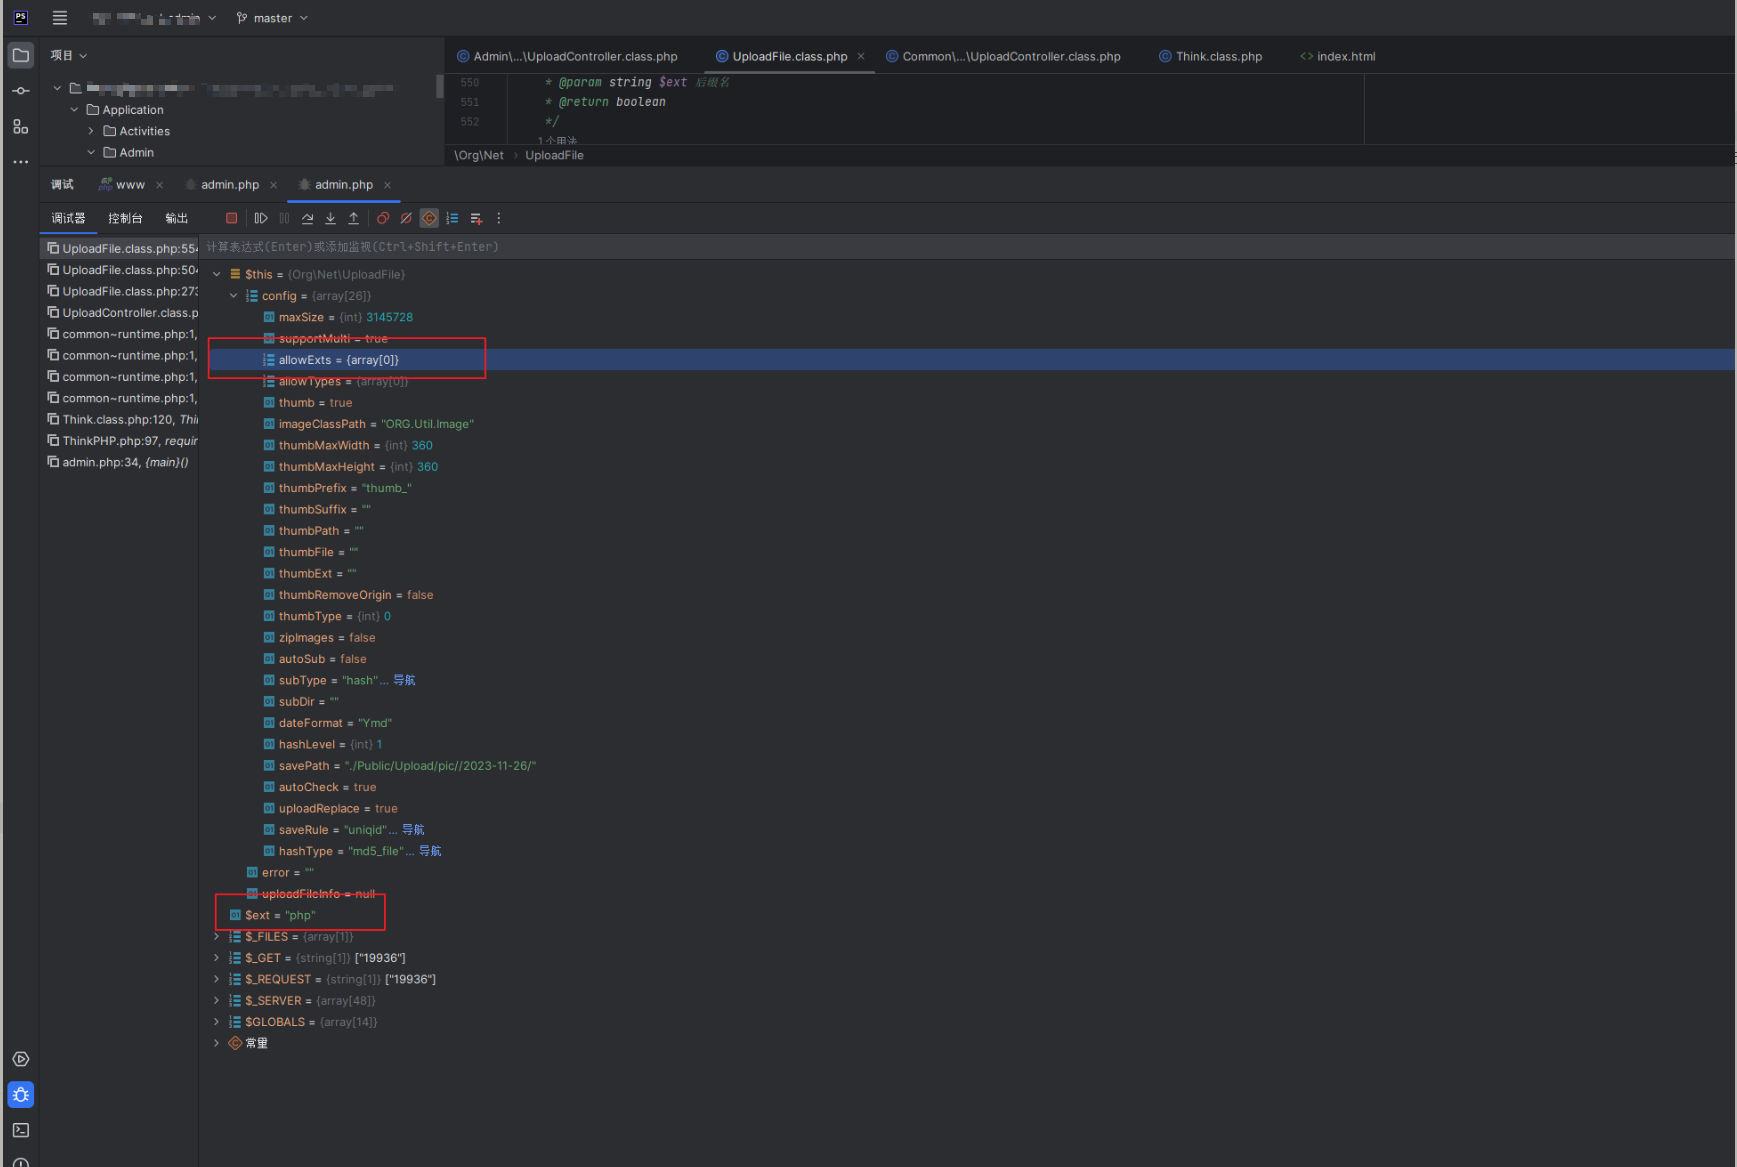Click the PhpStorm logo icon
Viewport: 1737px width, 1167px height.
(x=21, y=18)
